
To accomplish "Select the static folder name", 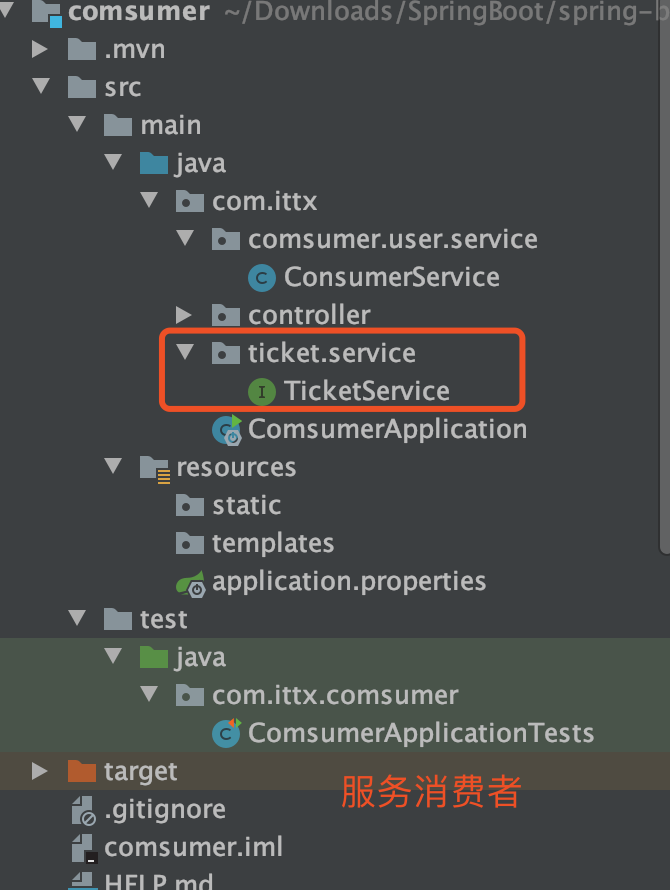I will point(246,506).
